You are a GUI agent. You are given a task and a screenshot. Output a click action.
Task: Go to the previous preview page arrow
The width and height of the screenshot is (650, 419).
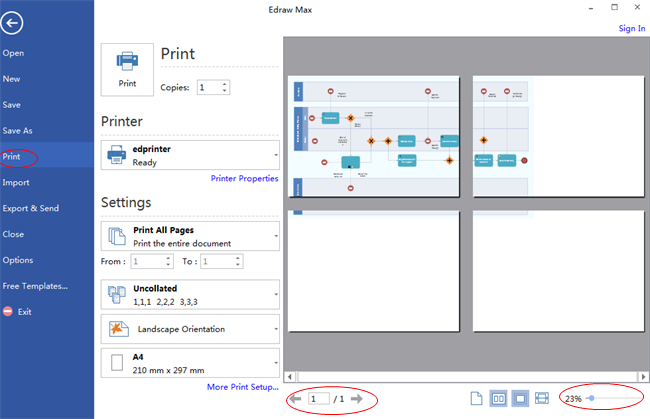pyautogui.click(x=295, y=399)
